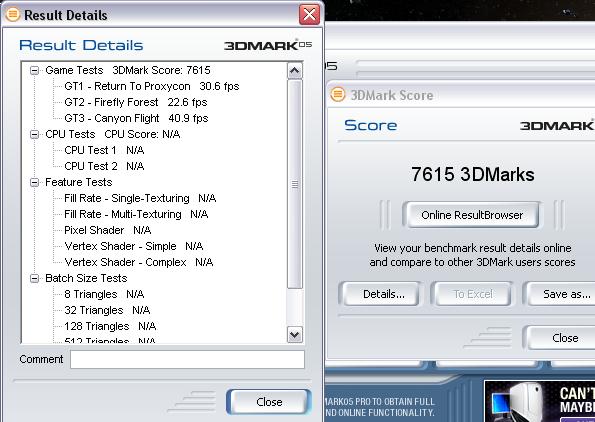Click the Result Details title bar icon
The height and width of the screenshot is (422, 595).
click(x=13, y=14)
